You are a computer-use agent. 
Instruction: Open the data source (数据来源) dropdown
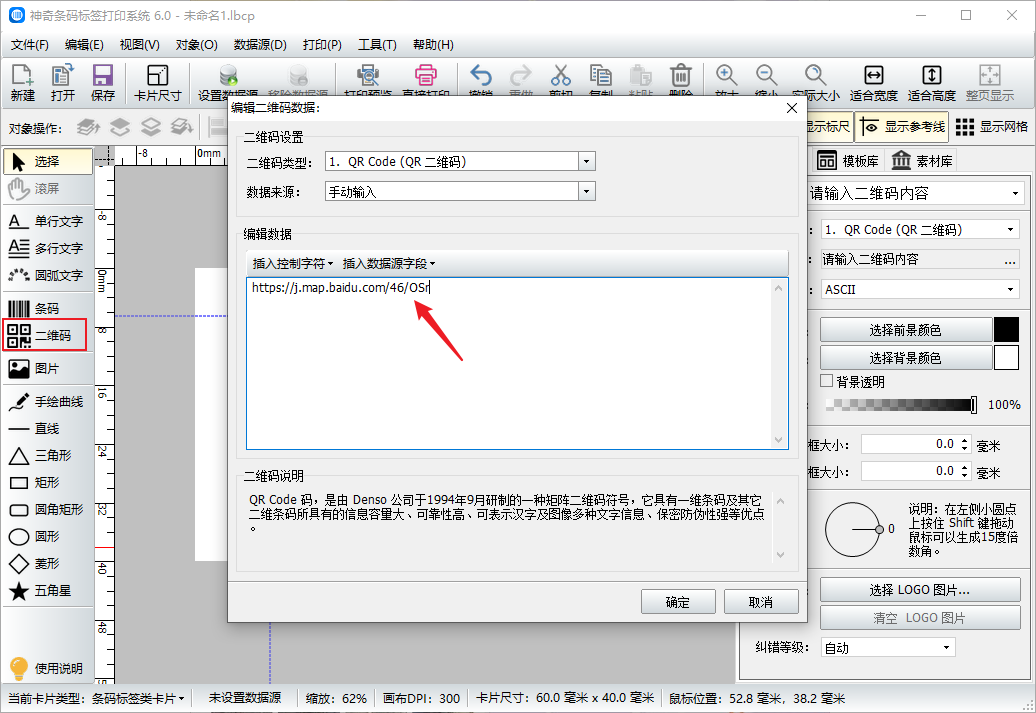587,192
